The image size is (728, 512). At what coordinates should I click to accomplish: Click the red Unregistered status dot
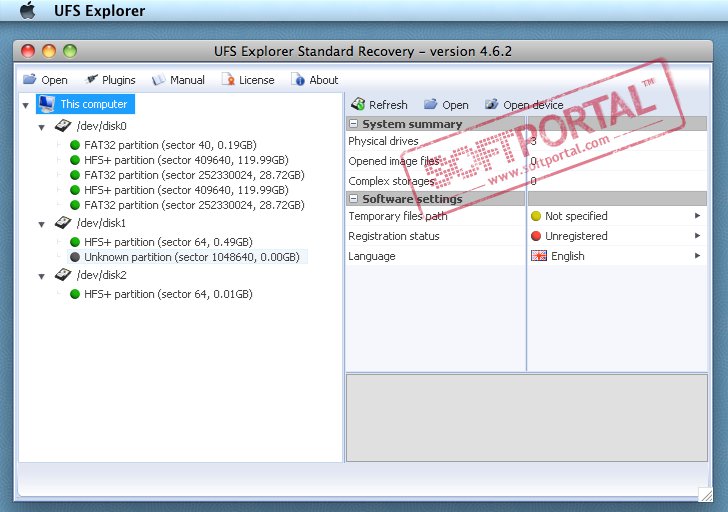(536, 236)
